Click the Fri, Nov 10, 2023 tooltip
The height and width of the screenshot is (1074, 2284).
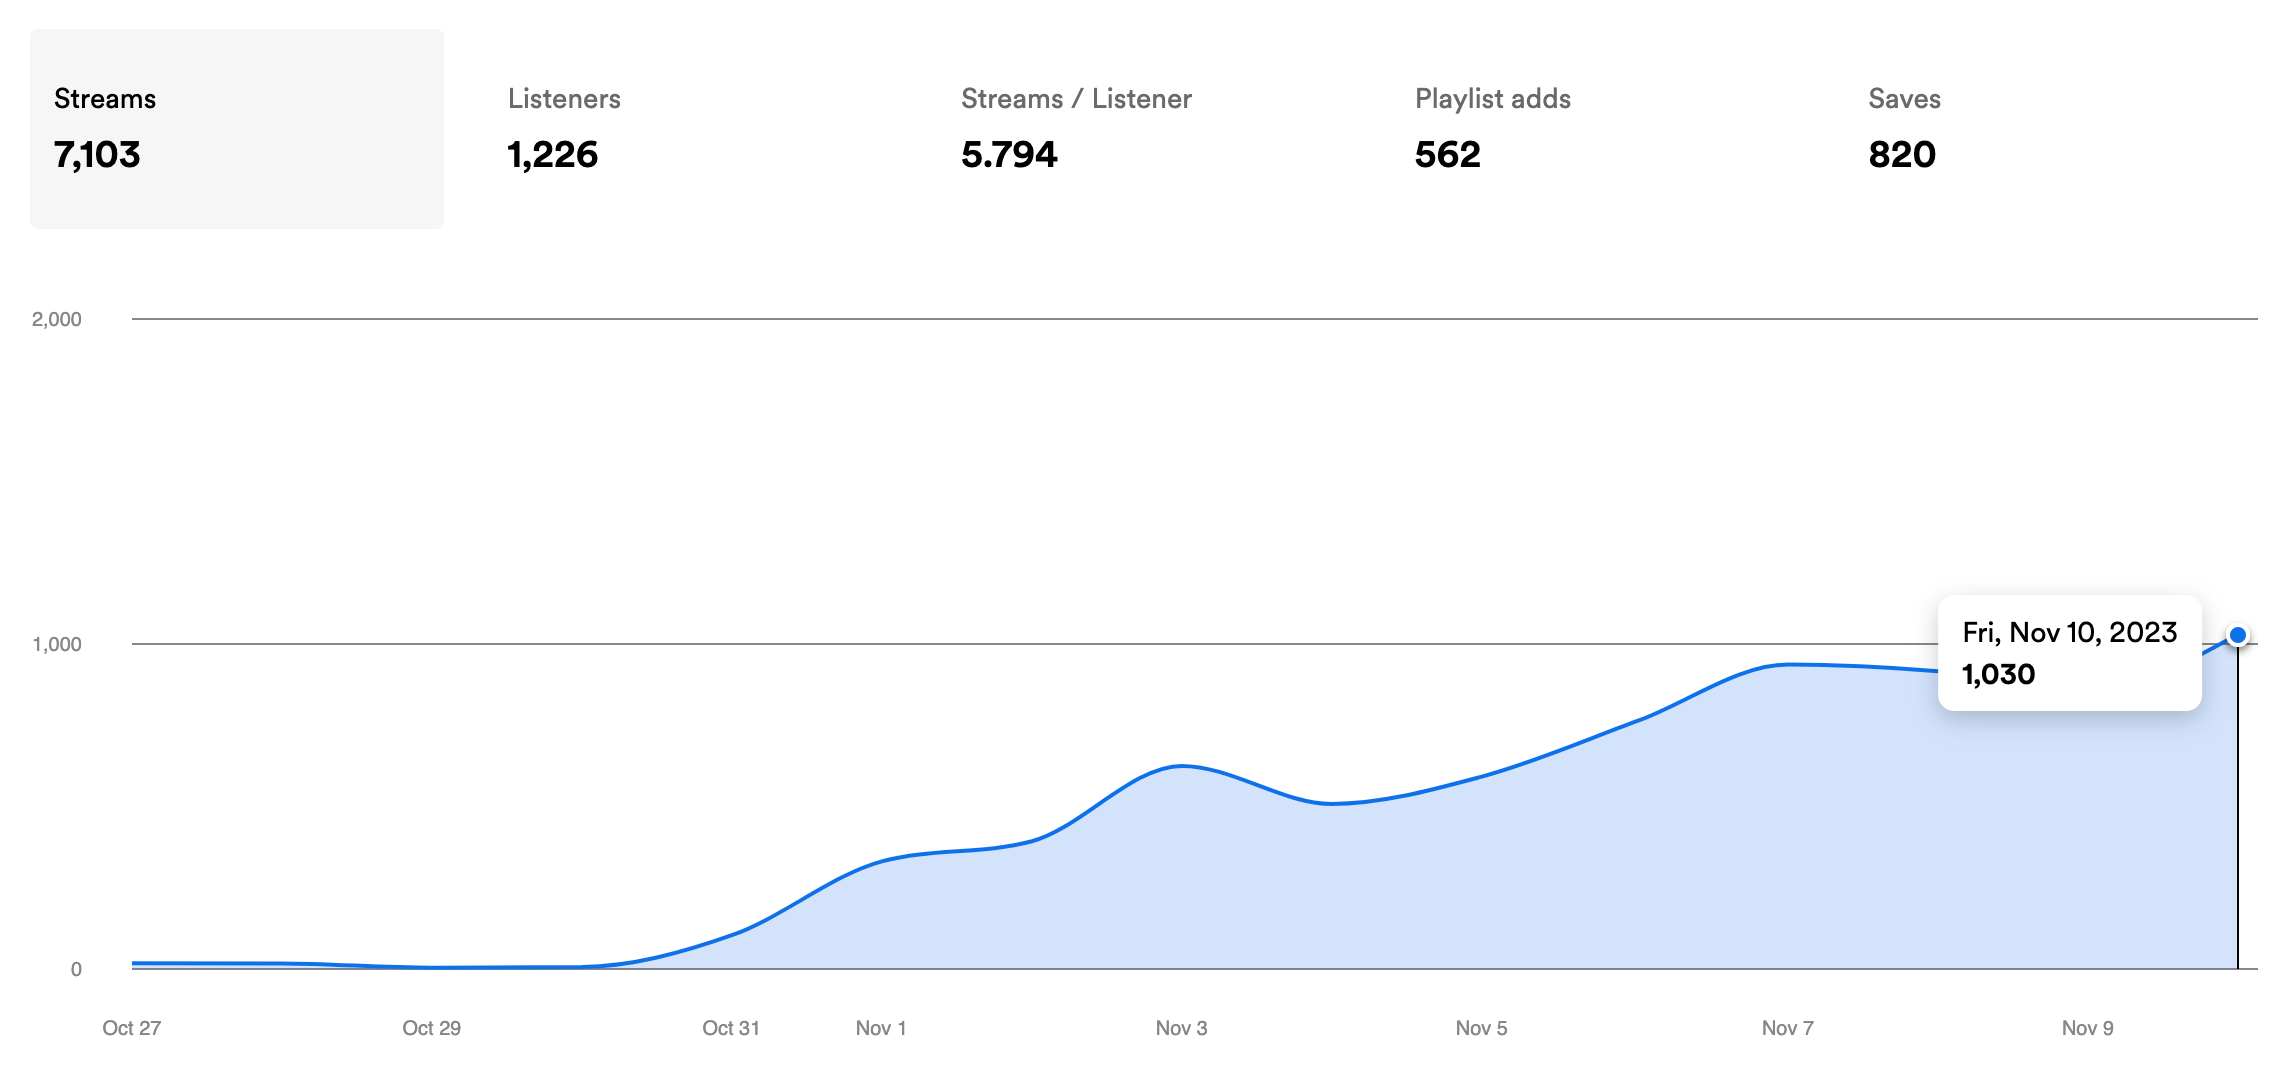tap(2069, 653)
